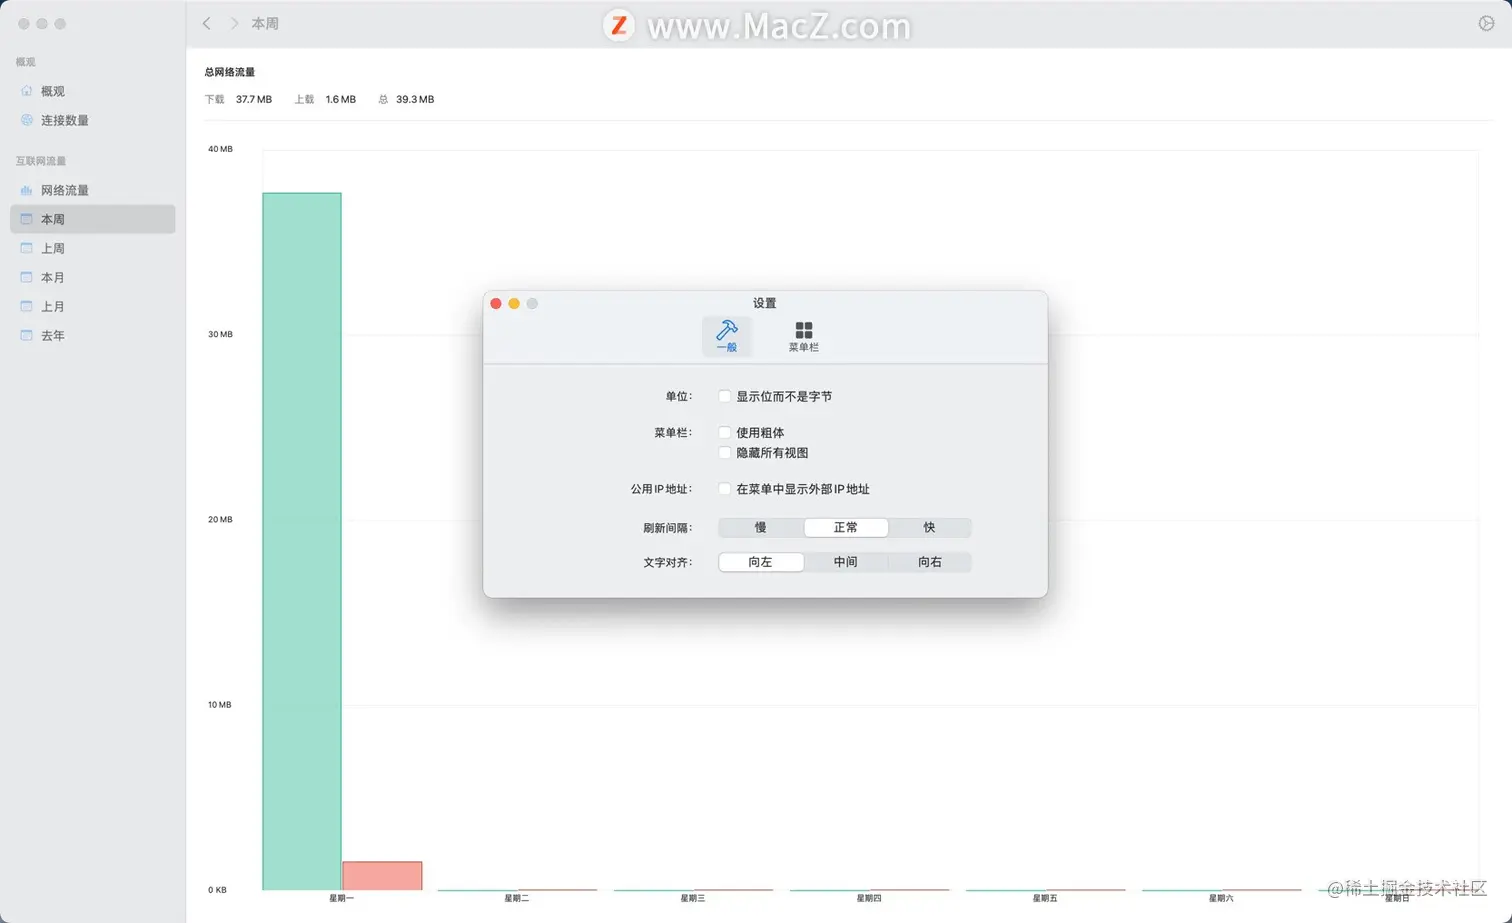Select 向右 text alignment option
This screenshot has width=1512, height=923.
point(929,562)
